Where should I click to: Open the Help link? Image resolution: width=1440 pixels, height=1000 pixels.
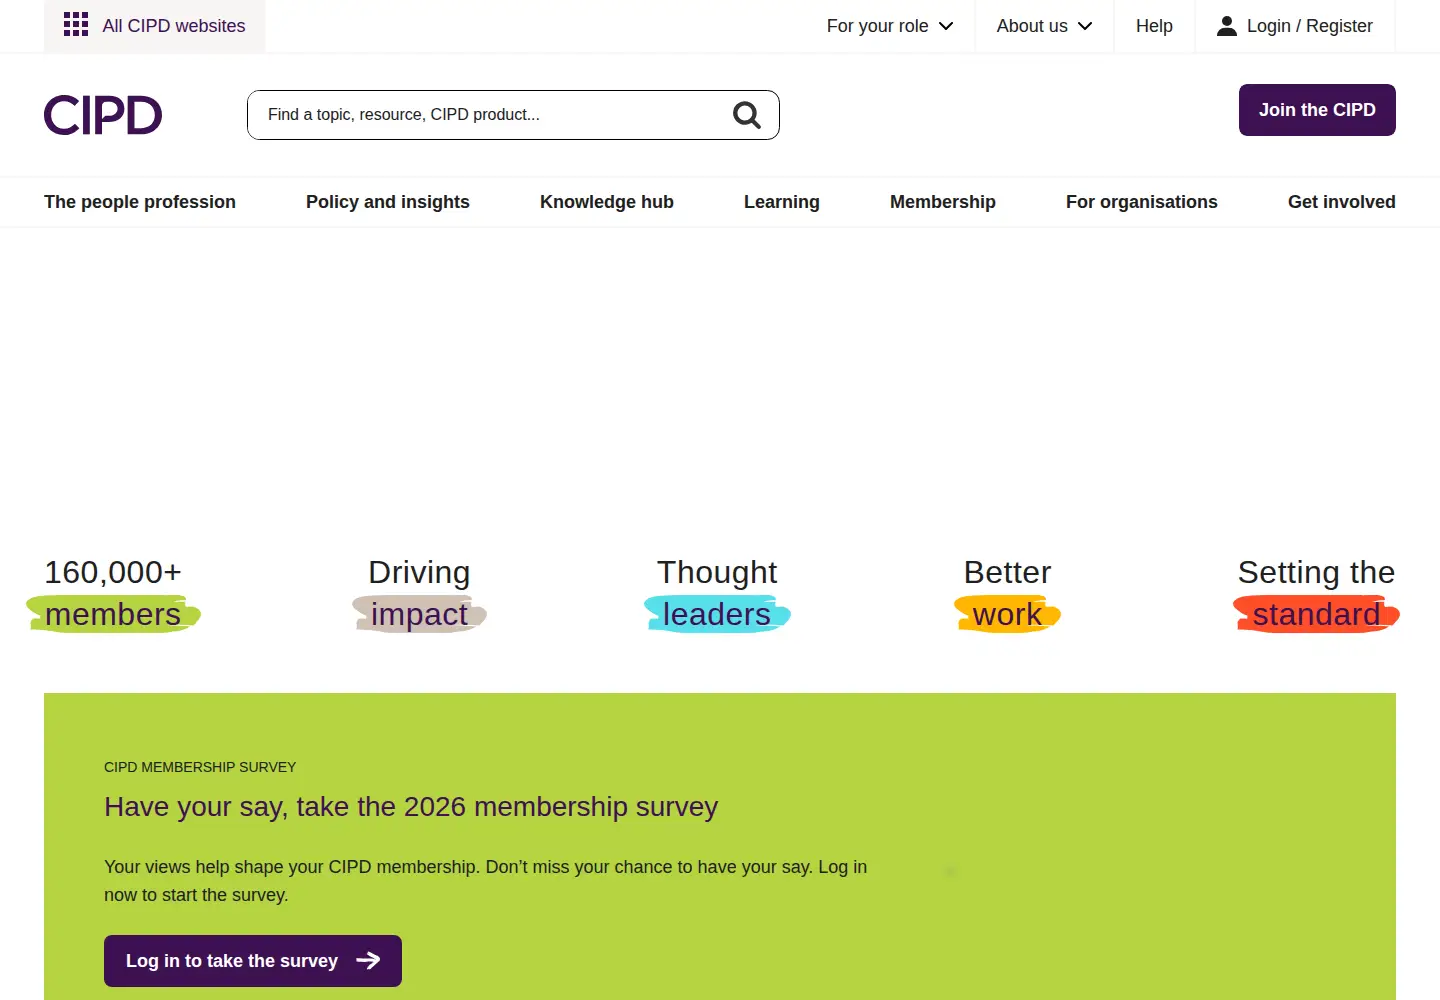(1154, 26)
